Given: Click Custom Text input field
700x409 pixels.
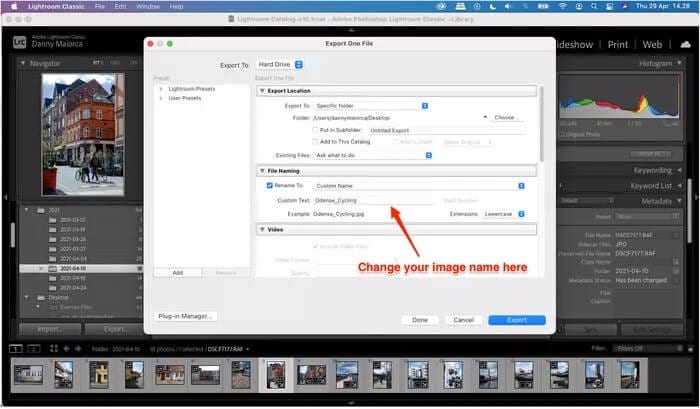Looking at the screenshot, I should 373,200.
